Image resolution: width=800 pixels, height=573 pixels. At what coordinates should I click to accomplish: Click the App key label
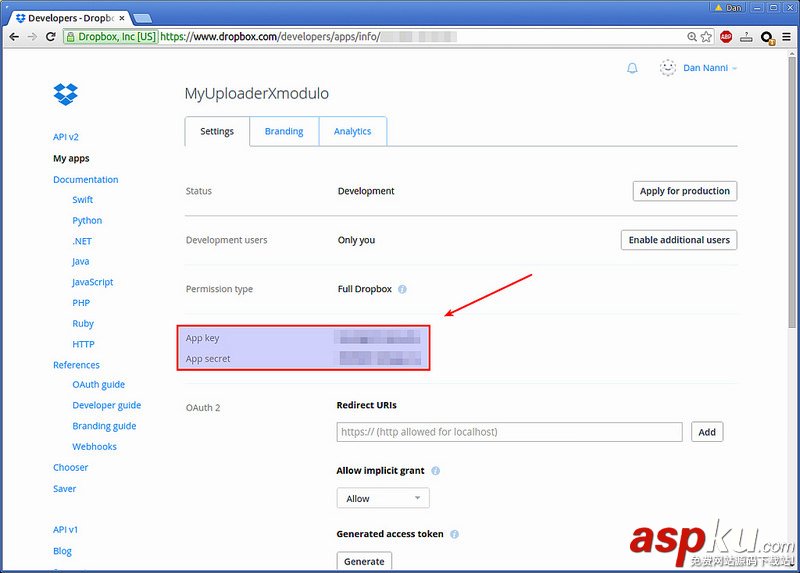coord(203,338)
